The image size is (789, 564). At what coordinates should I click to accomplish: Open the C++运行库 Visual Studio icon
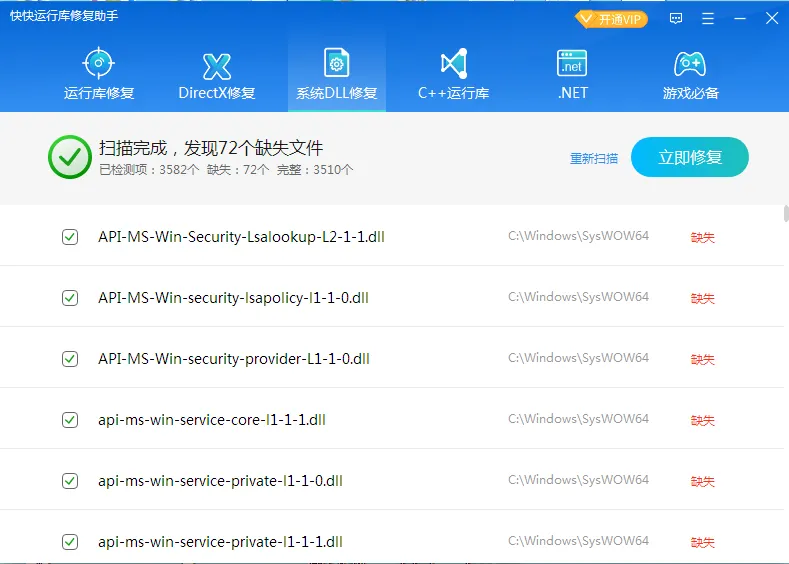coord(454,64)
